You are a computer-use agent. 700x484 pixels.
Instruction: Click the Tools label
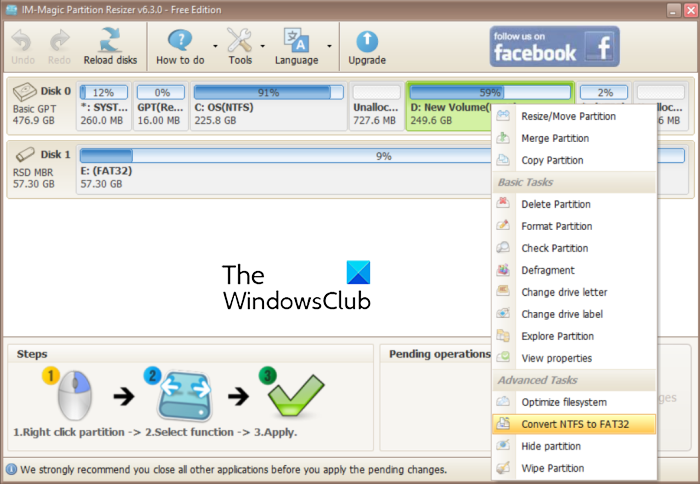(240, 60)
